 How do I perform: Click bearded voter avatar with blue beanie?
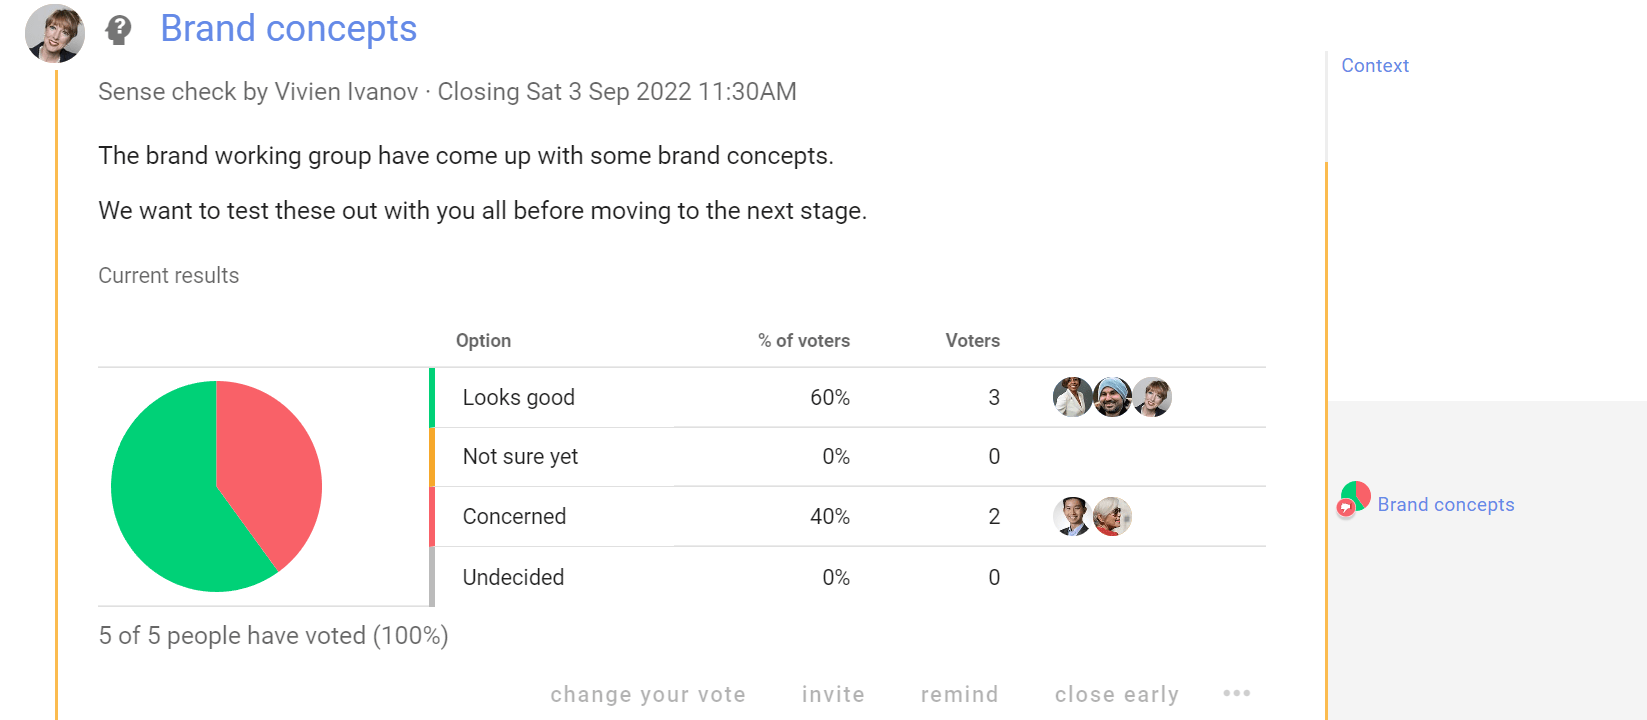[1112, 397]
